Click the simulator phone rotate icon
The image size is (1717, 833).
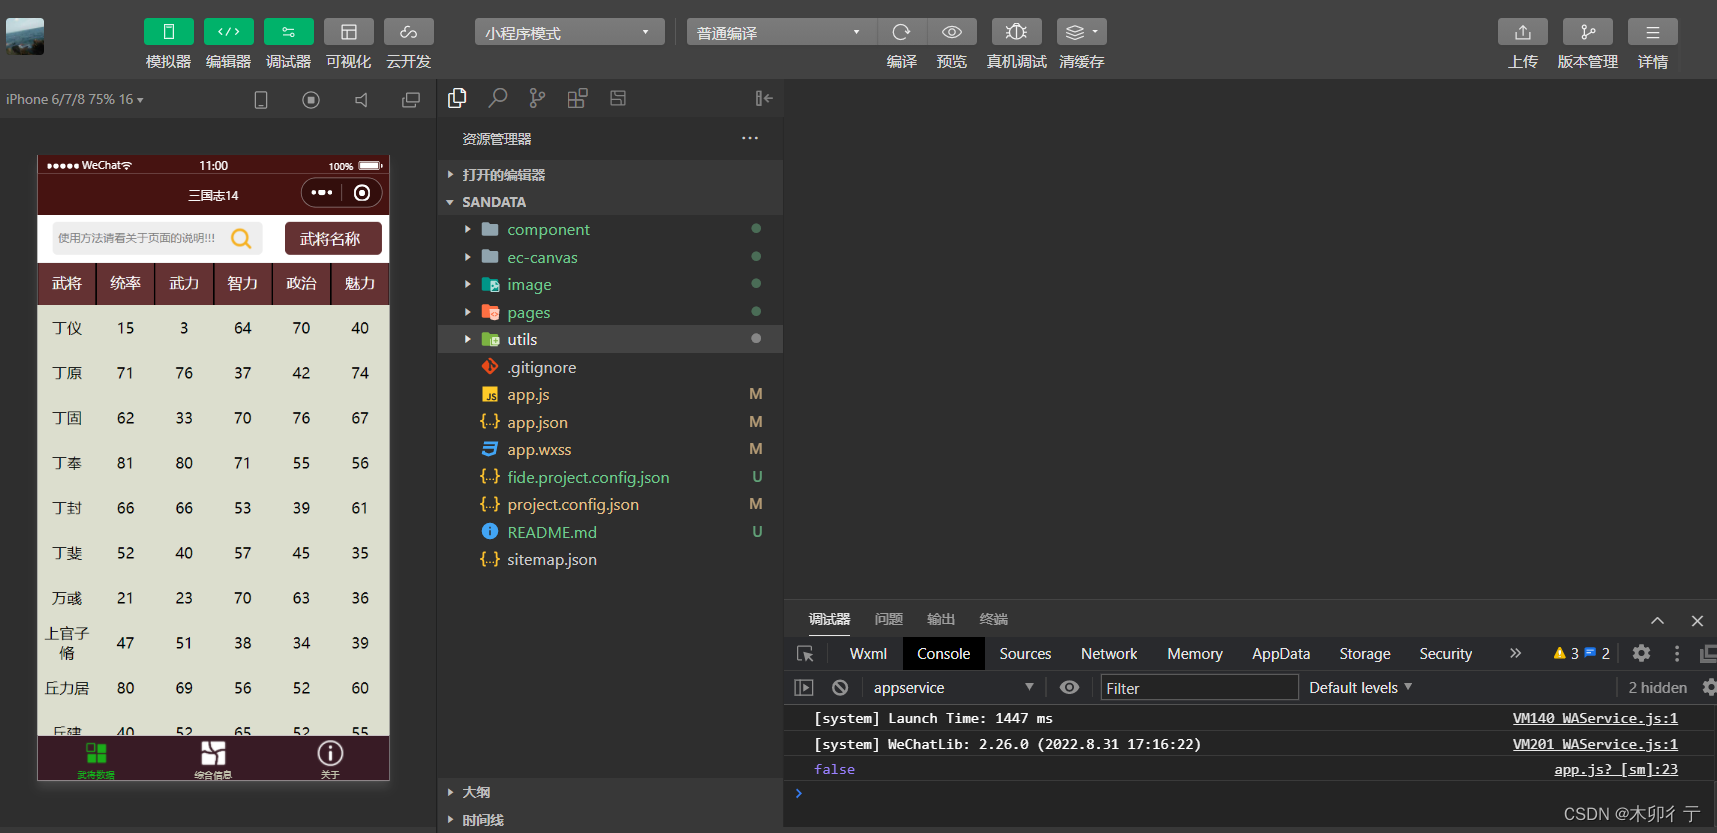(x=261, y=100)
